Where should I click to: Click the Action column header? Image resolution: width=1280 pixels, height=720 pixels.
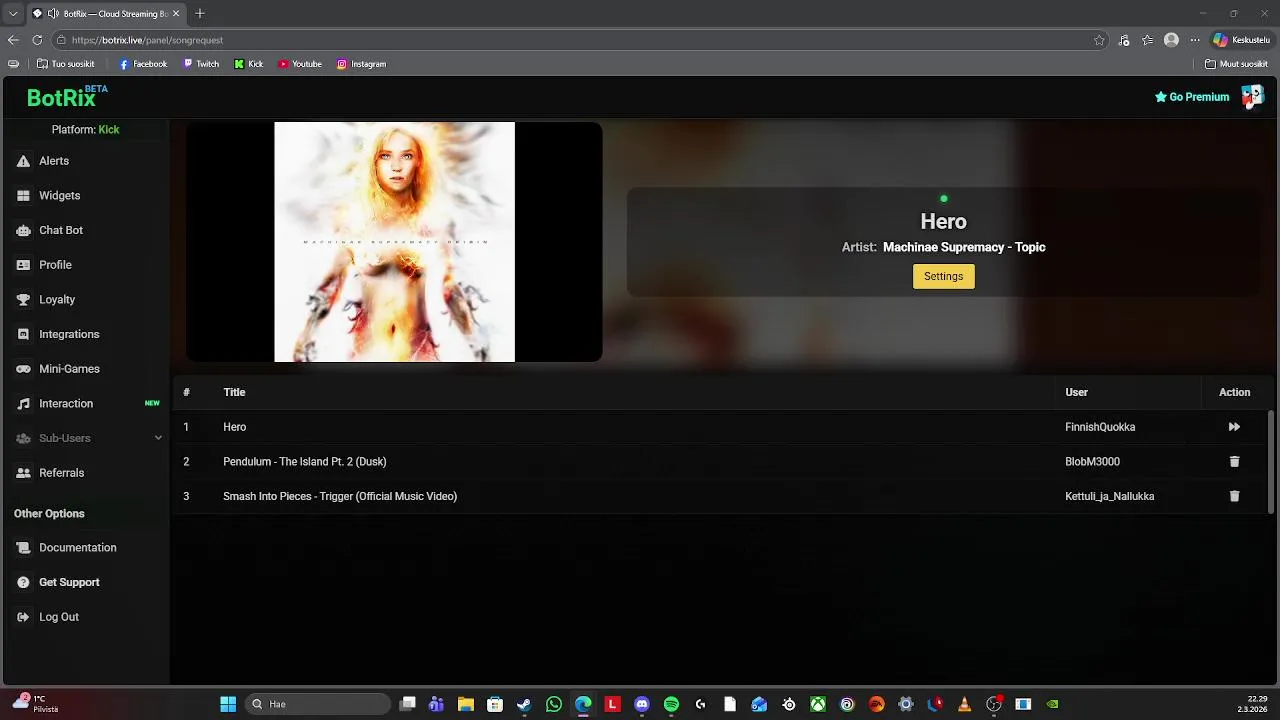point(1234,392)
